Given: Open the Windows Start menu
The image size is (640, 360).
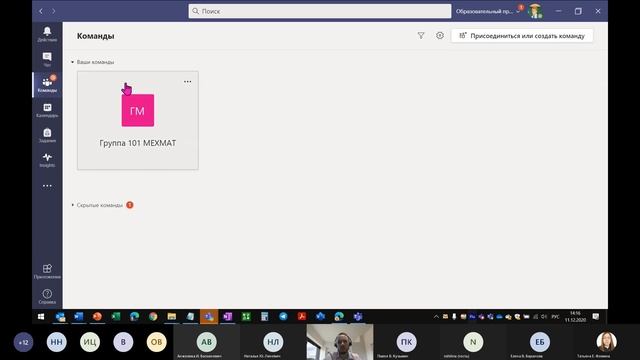Looking at the screenshot, I should (x=41, y=317).
